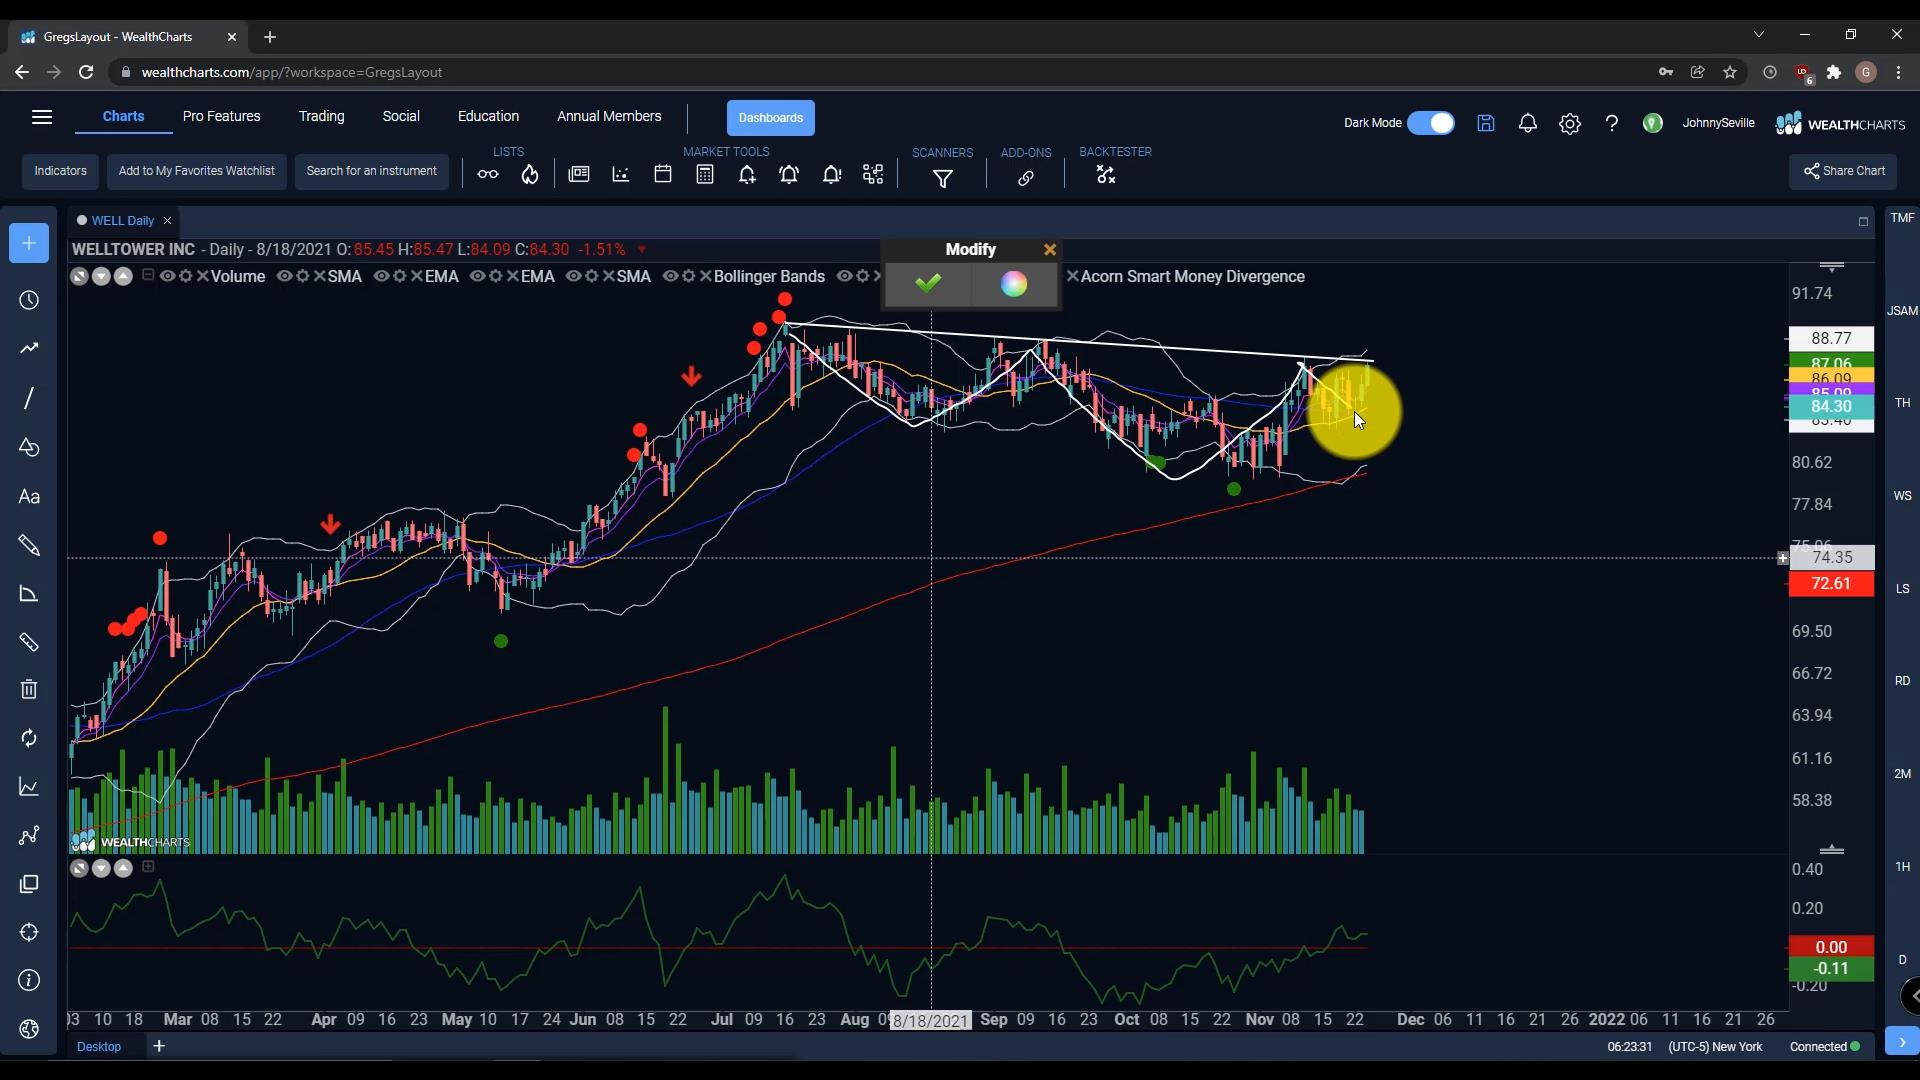The image size is (1920, 1080).
Task: Click the down arrow circle in price pane
Action: 101,277
